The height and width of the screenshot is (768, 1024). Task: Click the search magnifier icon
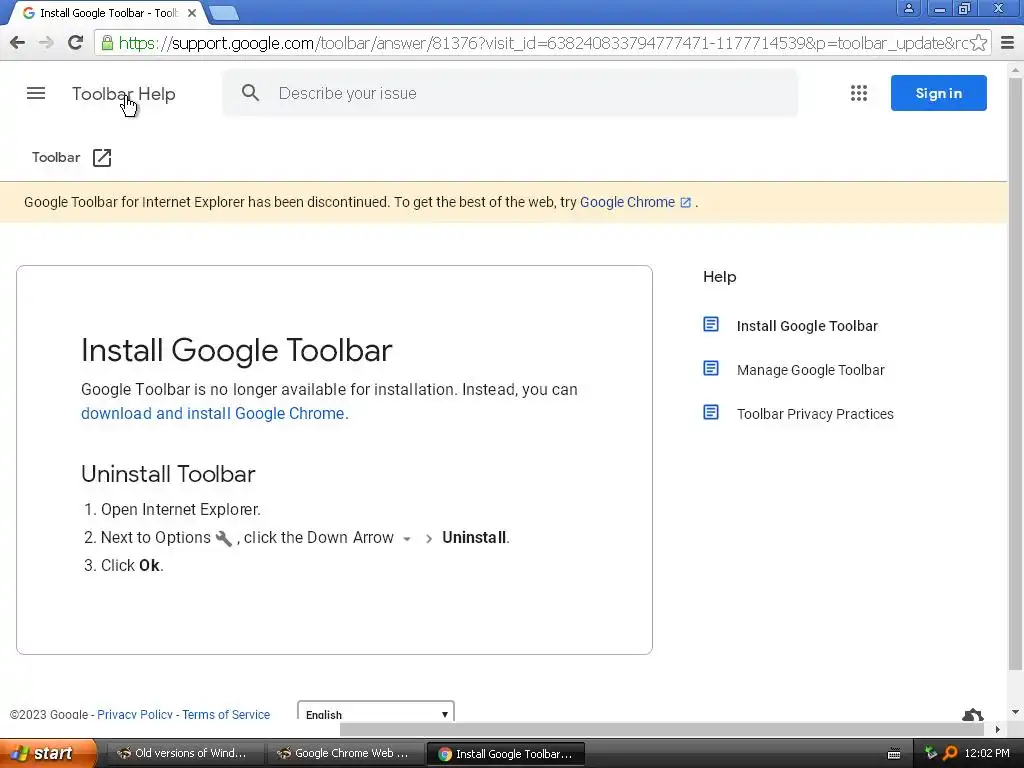tap(250, 93)
